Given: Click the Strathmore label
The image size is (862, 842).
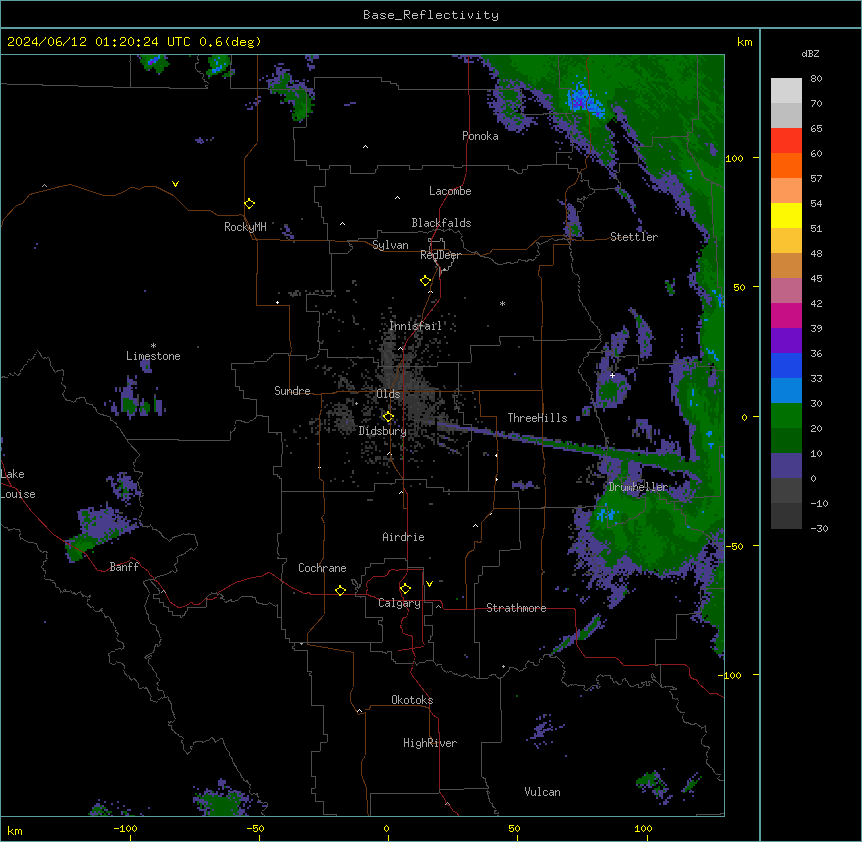Looking at the screenshot, I should click(x=516, y=608).
